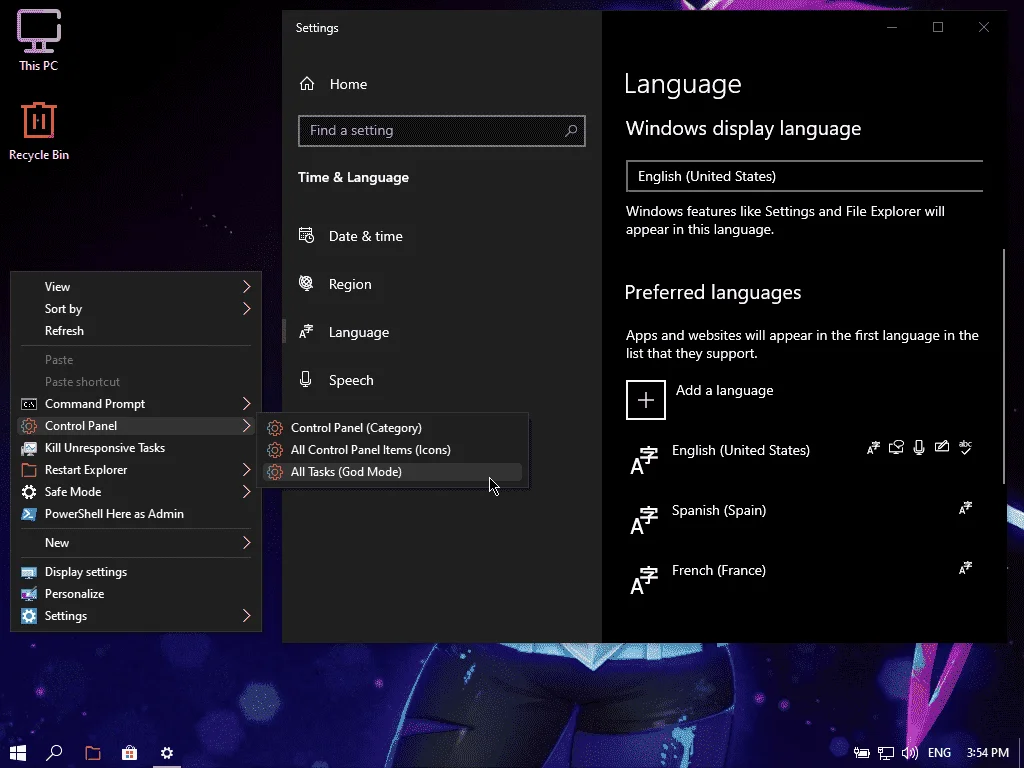Click the spell-check abc icon on the English row
Image resolution: width=1024 pixels, height=768 pixels.
pos(965,447)
